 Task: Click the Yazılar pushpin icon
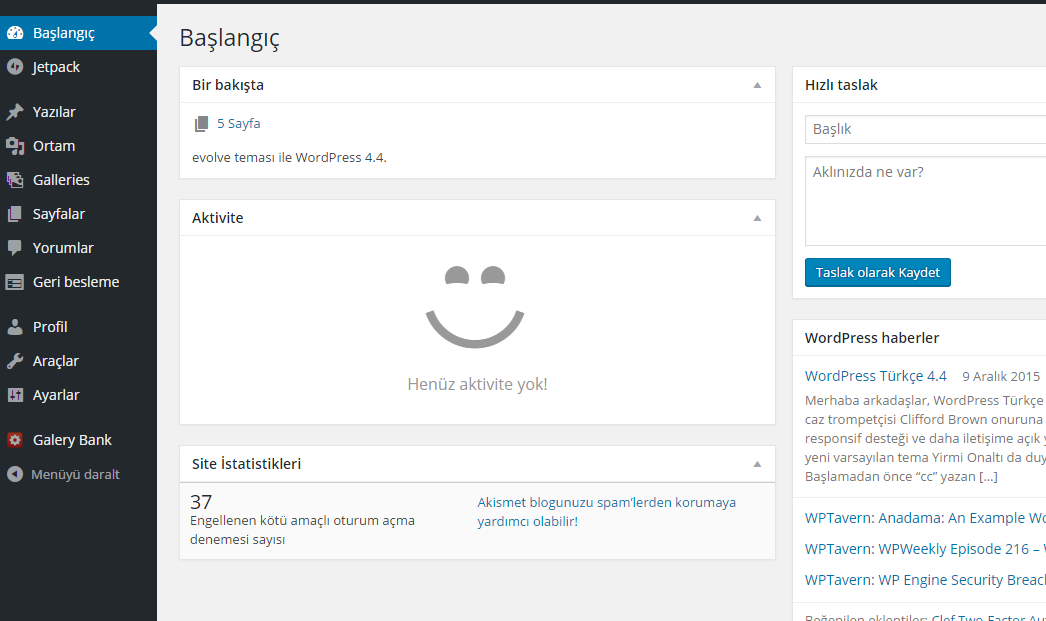tap(15, 111)
